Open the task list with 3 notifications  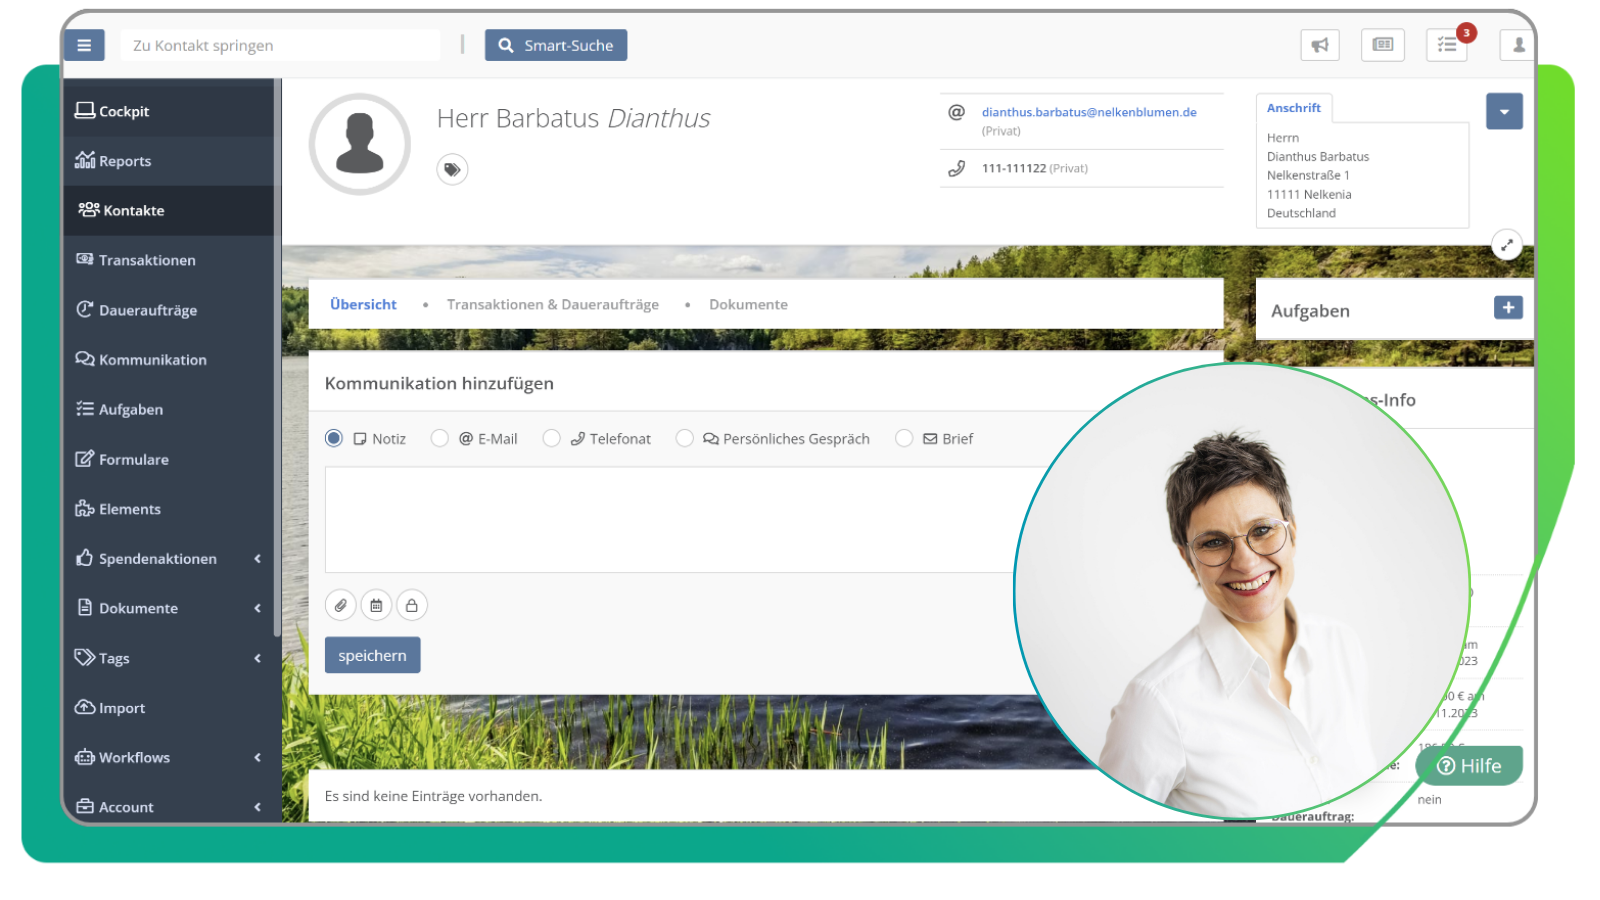1447,45
